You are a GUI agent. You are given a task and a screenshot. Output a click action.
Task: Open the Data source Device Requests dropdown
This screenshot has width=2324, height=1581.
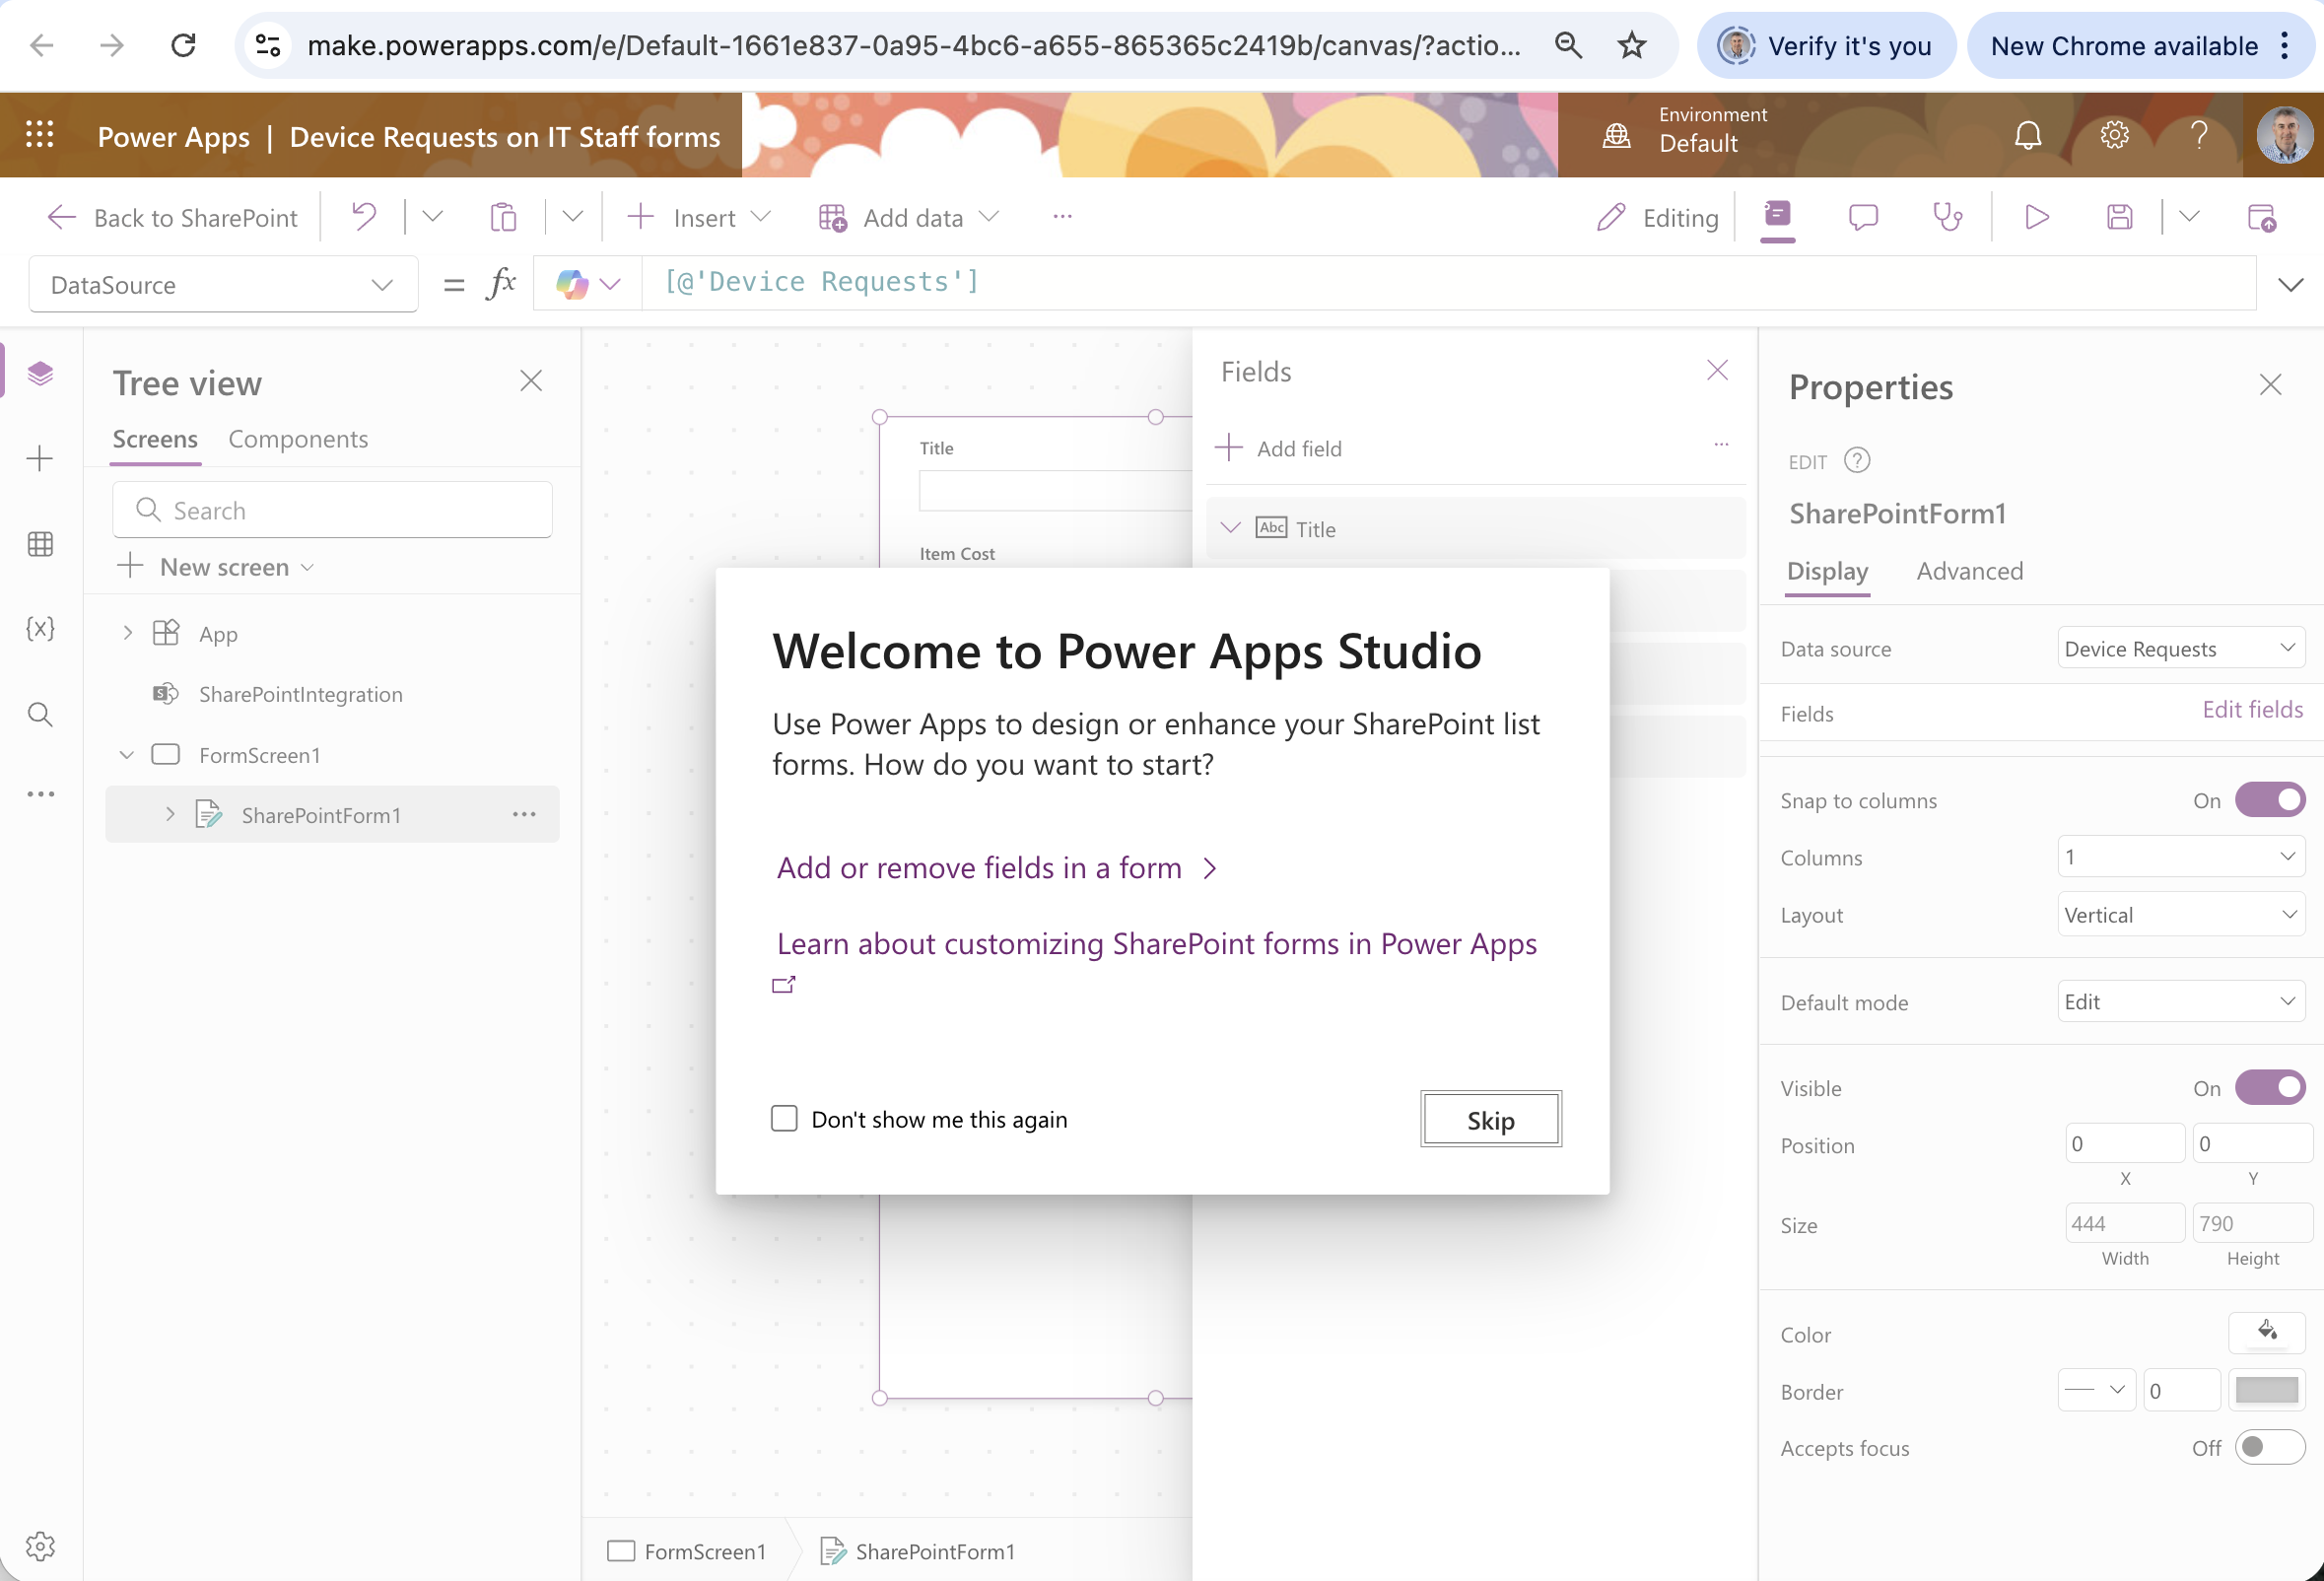point(2181,648)
